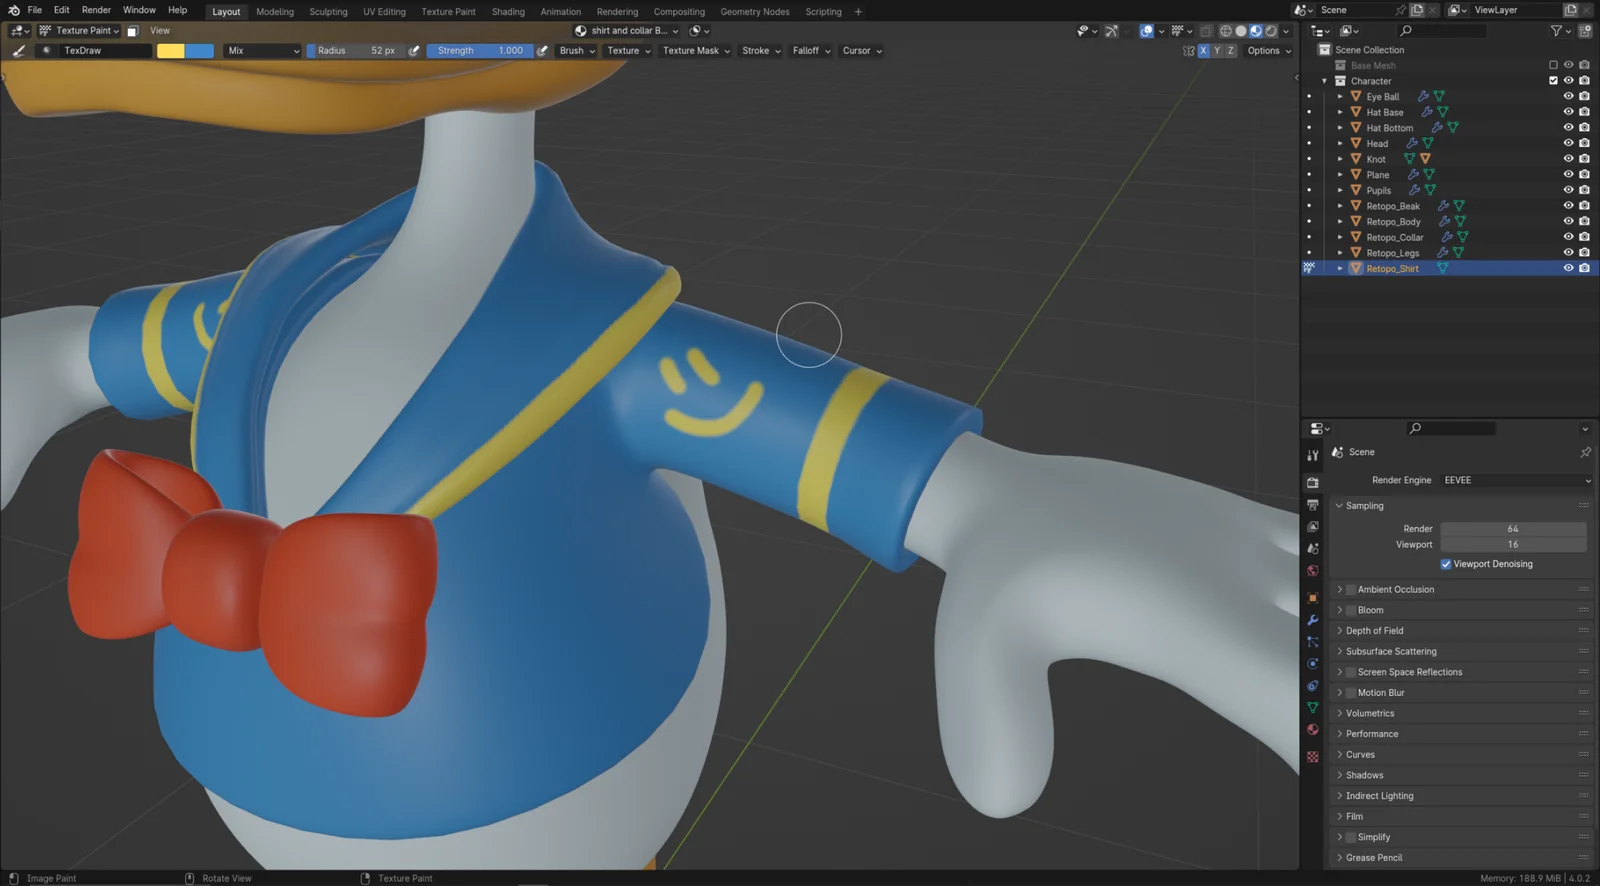Open the Render menu
Image resolution: width=1600 pixels, height=886 pixels.
96,10
